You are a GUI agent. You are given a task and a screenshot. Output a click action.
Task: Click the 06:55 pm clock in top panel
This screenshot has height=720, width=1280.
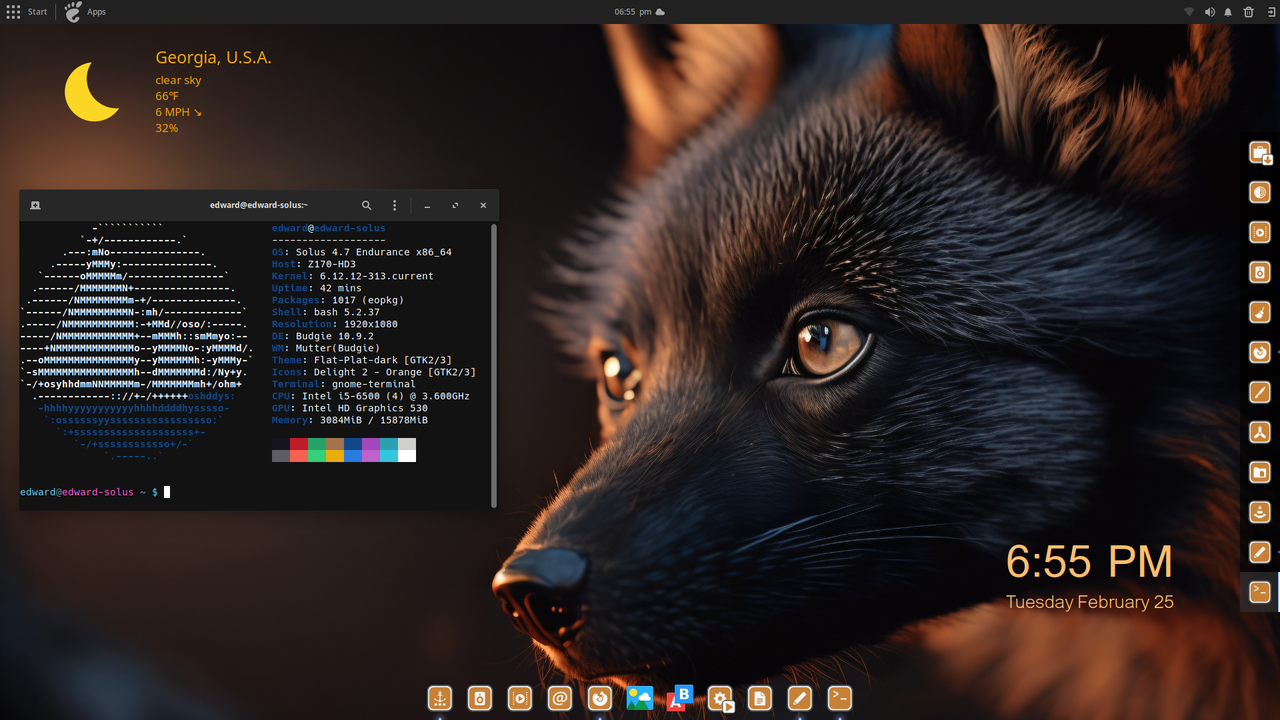tap(632, 12)
